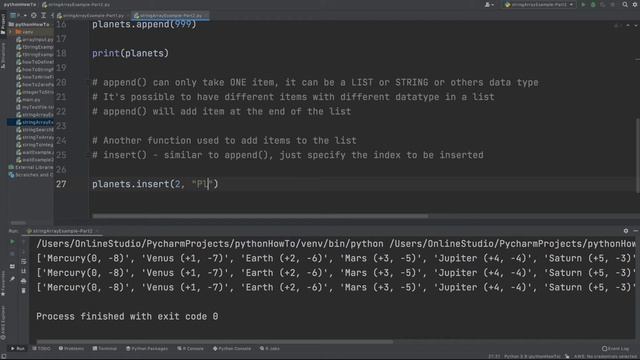Screen dimensions: 640x360
Task: Select External Libraries node
Action: coord(31,167)
